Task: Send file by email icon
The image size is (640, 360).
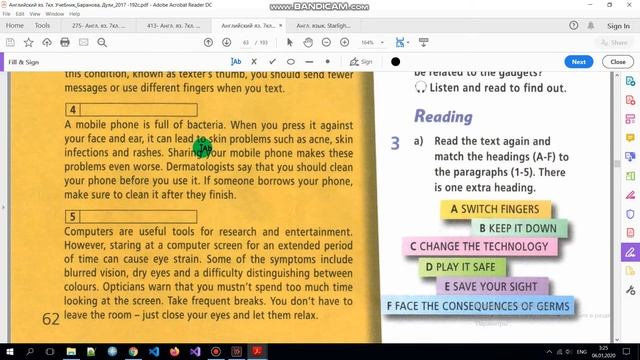Action: pyautogui.click(x=84, y=42)
